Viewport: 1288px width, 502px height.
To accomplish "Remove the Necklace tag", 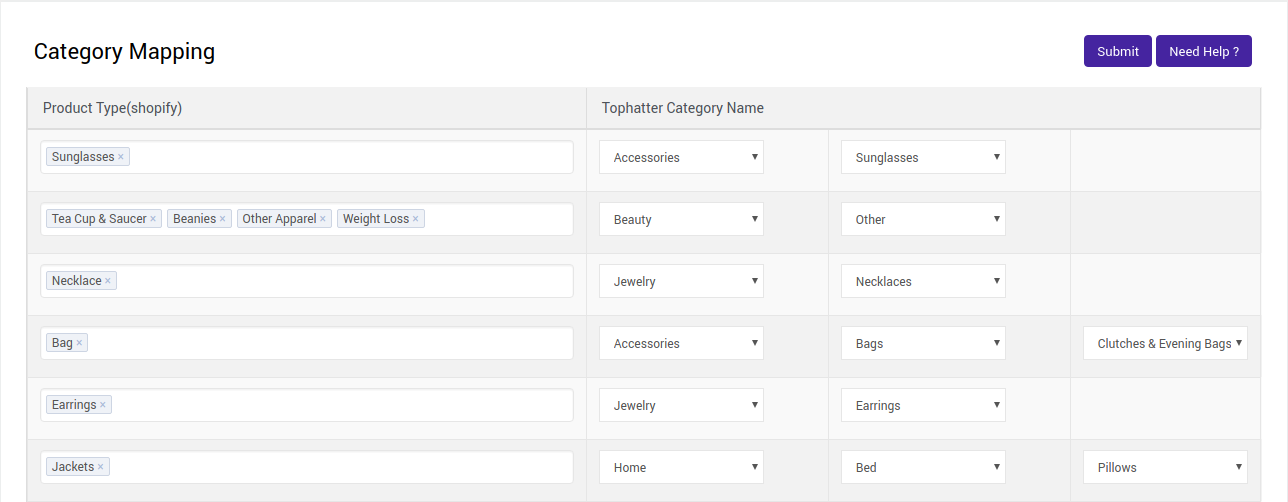I will click(108, 281).
